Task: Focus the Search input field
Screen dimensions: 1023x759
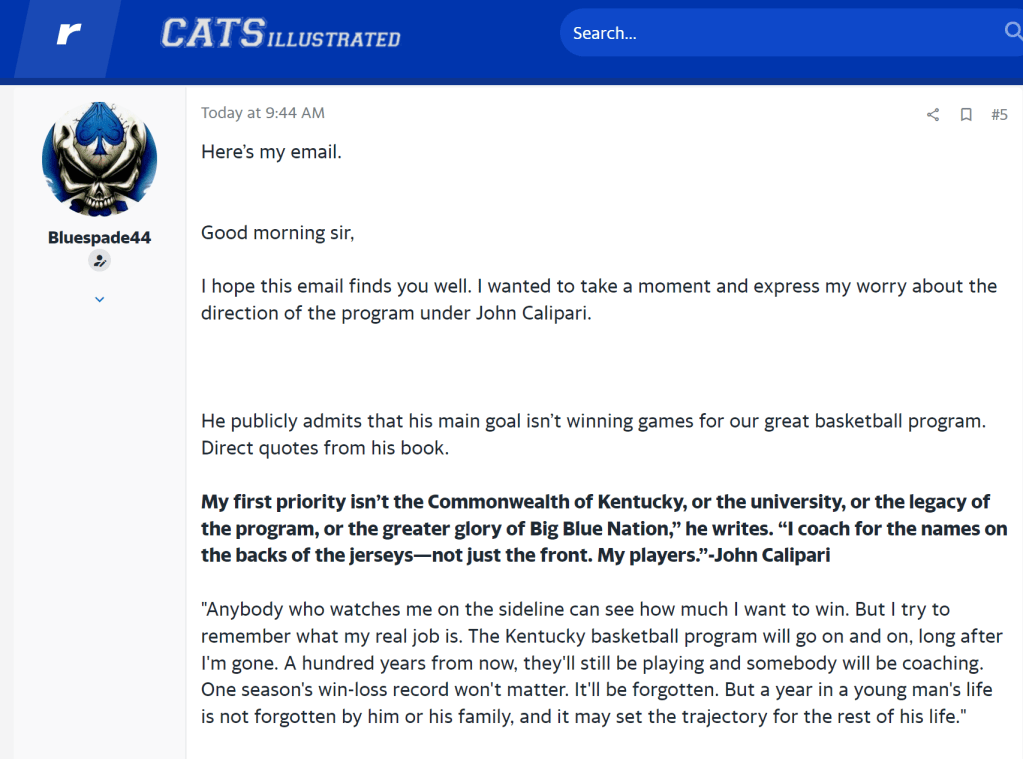Action: point(780,33)
